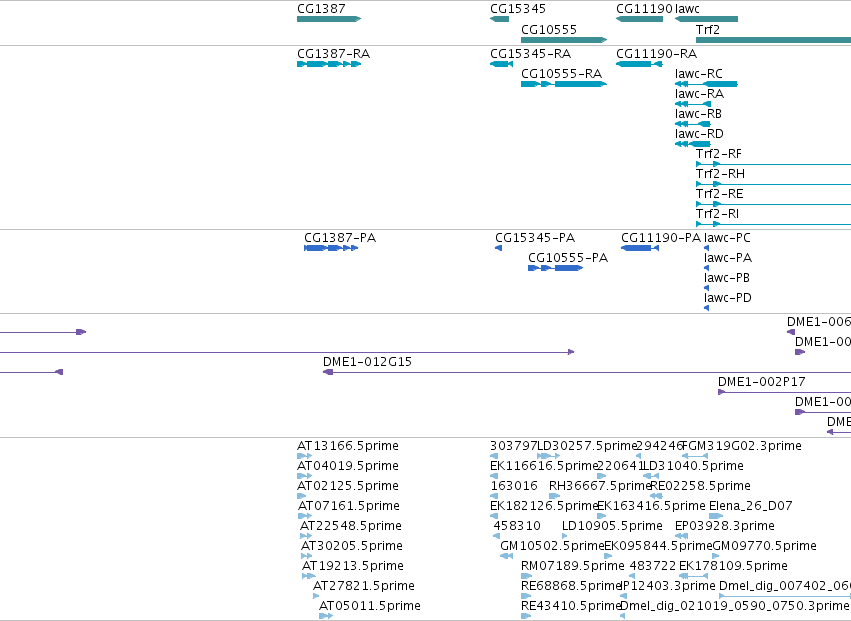This screenshot has height=621, width=851.
Task: Select the CG10555-PA protein glyph
Action: pos(555,268)
